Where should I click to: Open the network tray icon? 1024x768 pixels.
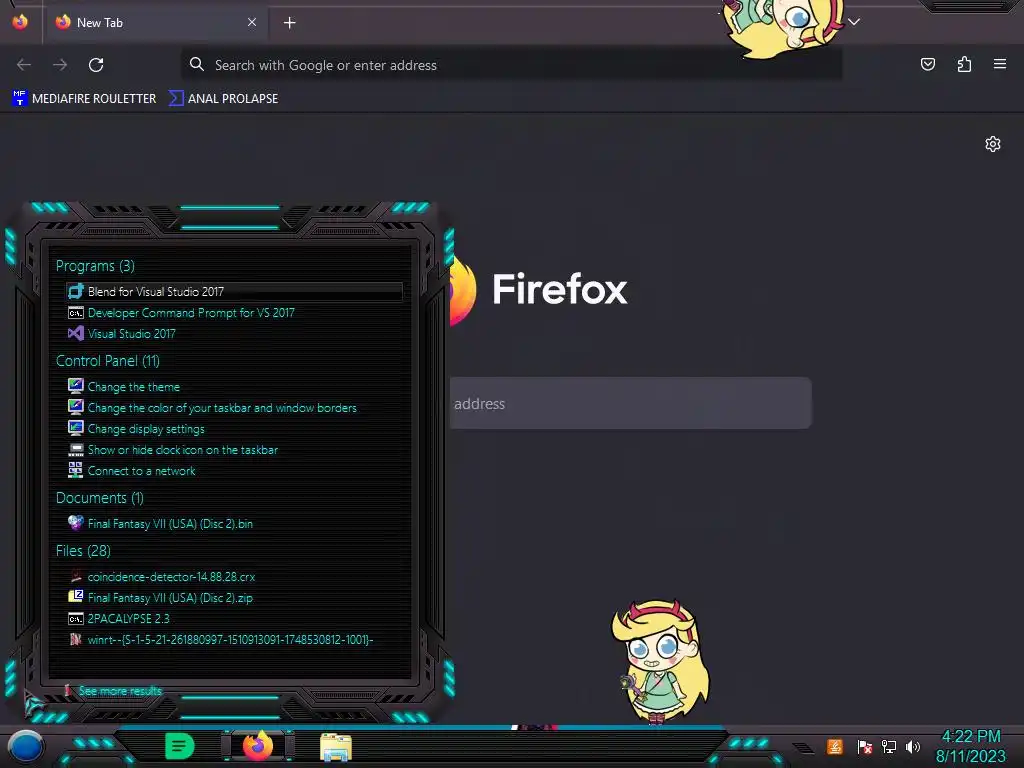888,746
